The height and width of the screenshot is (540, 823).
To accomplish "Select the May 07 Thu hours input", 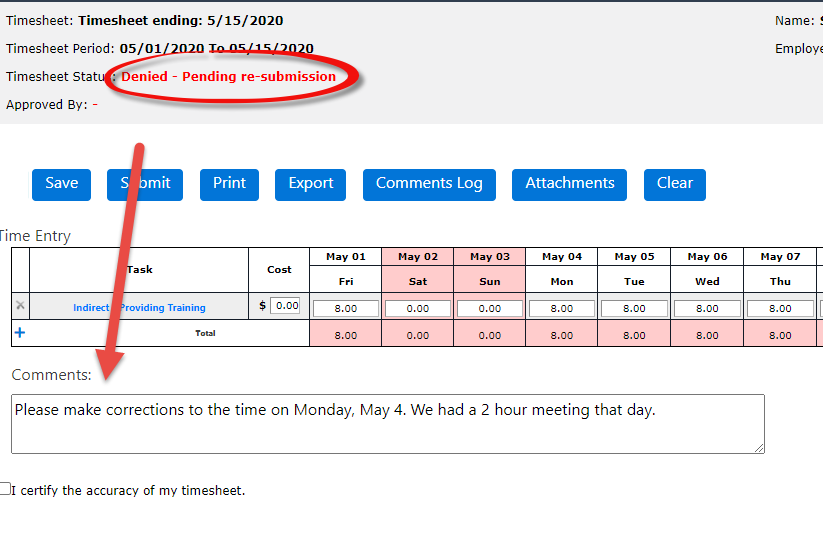I will pos(780,309).
